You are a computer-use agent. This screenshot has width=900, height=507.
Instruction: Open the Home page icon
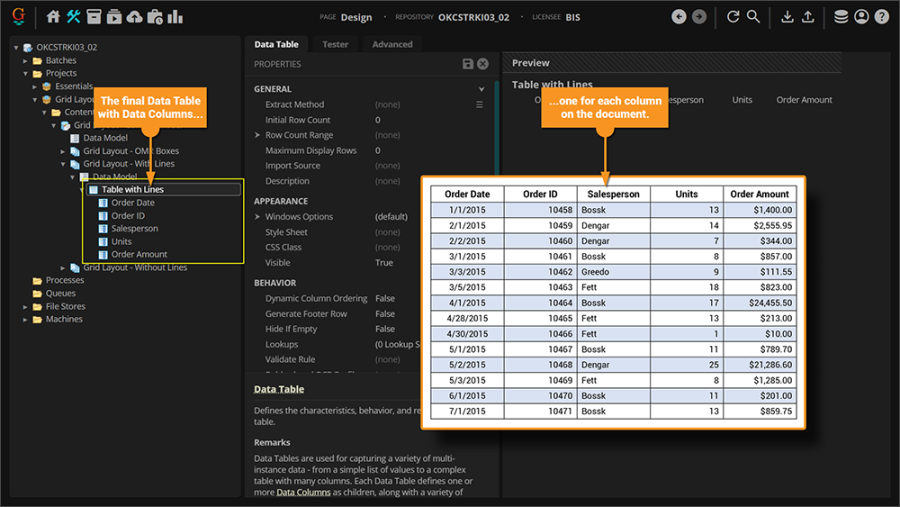coord(54,17)
